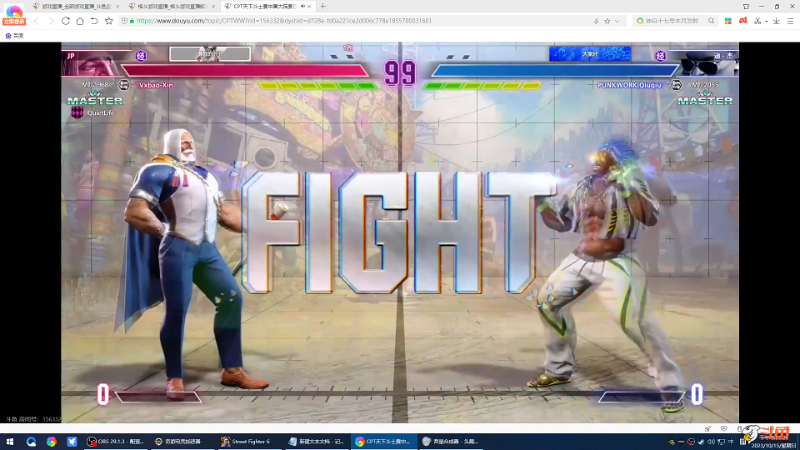Click the browser logo login avatar
Viewport: 800px width, 450px height.
tap(14, 14)
